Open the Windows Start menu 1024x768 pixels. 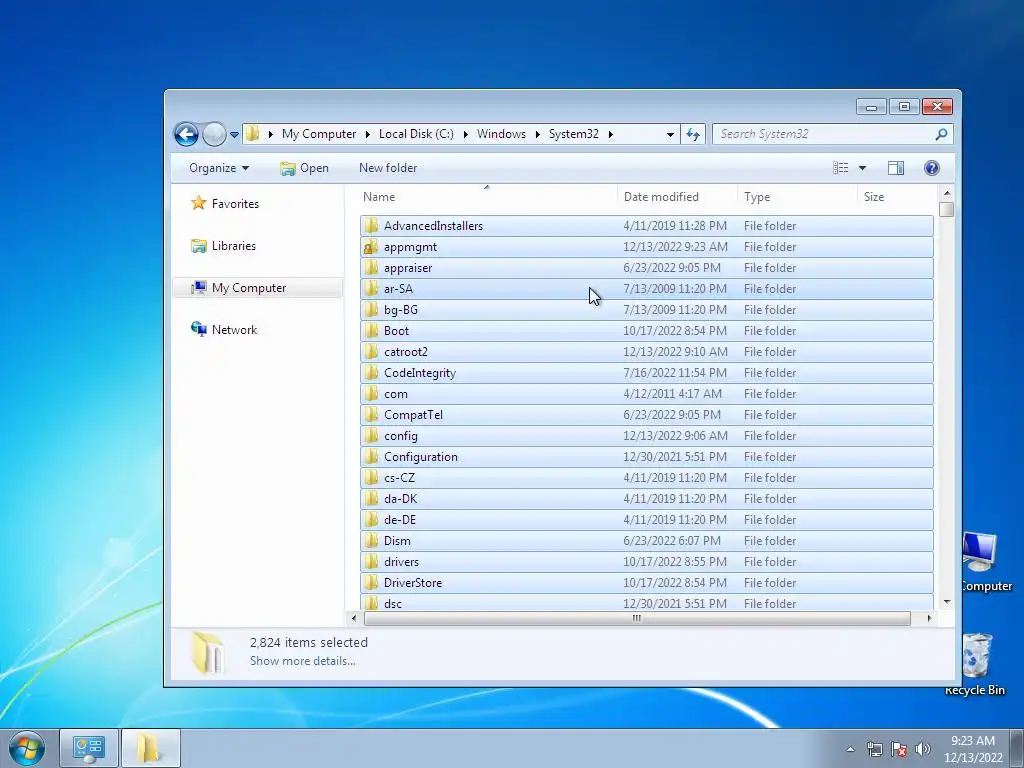[x=27, y=748]
